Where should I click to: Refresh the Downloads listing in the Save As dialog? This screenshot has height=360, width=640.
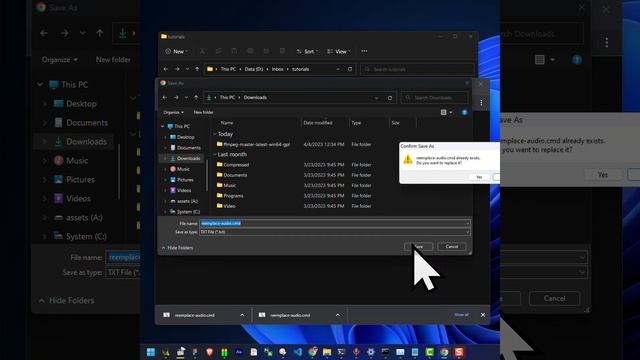coord(390,98)
